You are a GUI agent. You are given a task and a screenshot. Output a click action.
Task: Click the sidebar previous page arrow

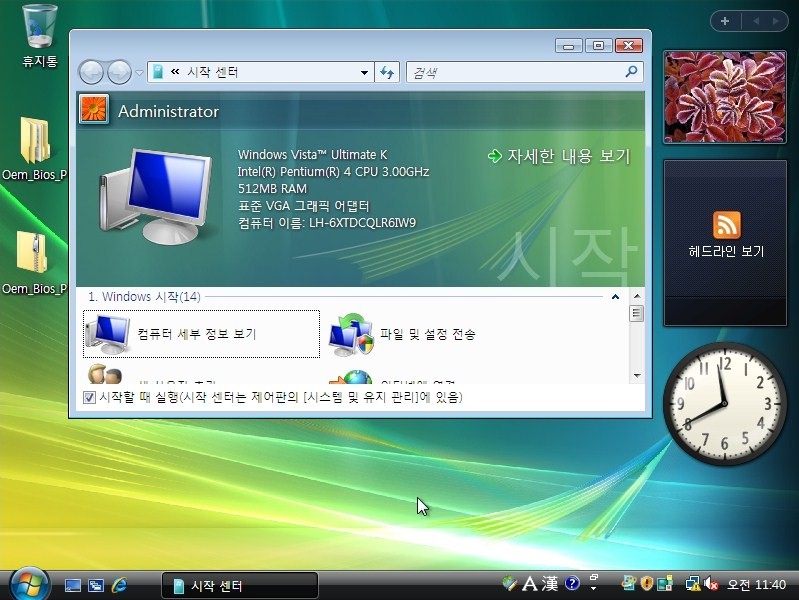[756, 21]
